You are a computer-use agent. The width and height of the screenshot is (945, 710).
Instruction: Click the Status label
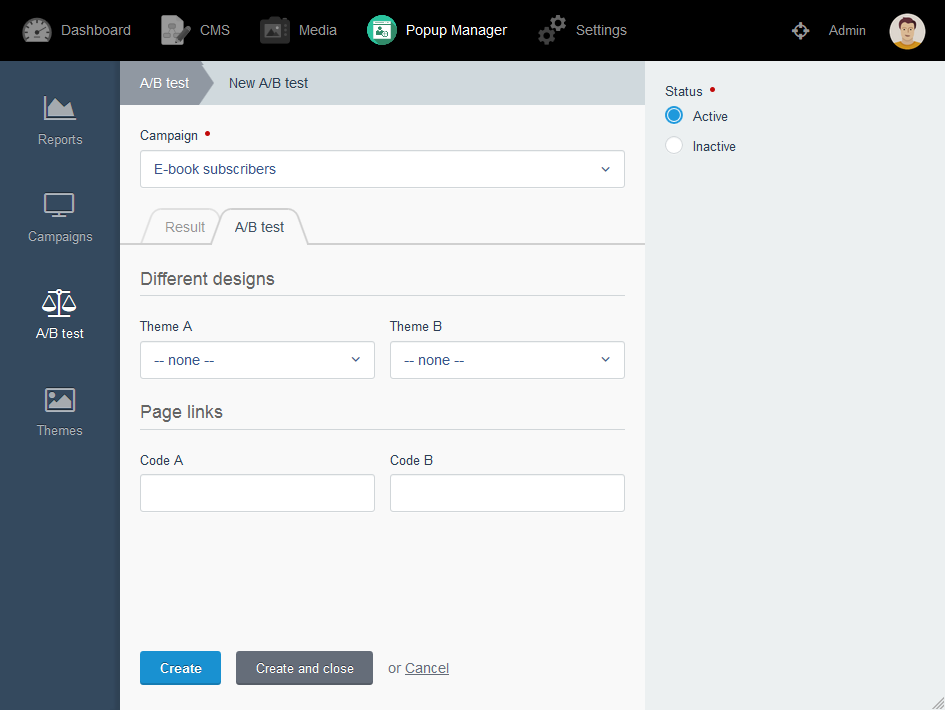[x=683, y=92]
